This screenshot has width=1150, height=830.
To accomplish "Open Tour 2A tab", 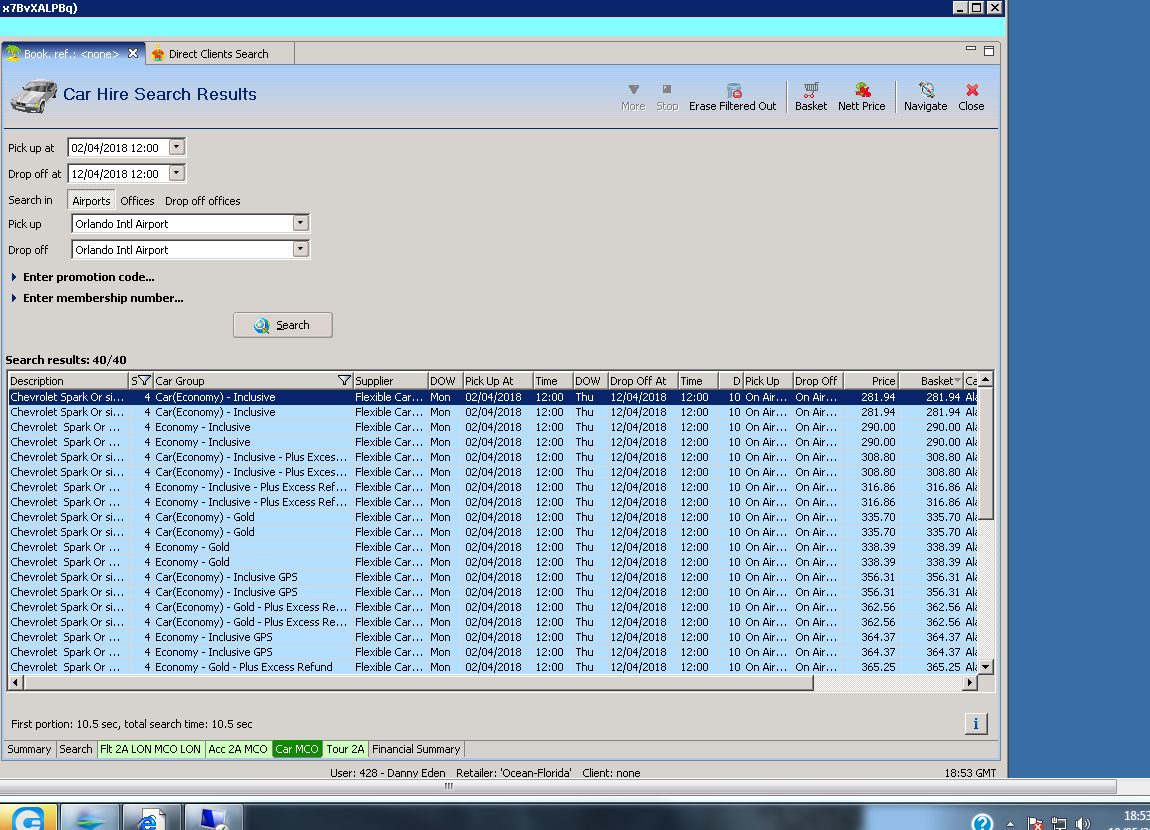I will click(345, 749).
